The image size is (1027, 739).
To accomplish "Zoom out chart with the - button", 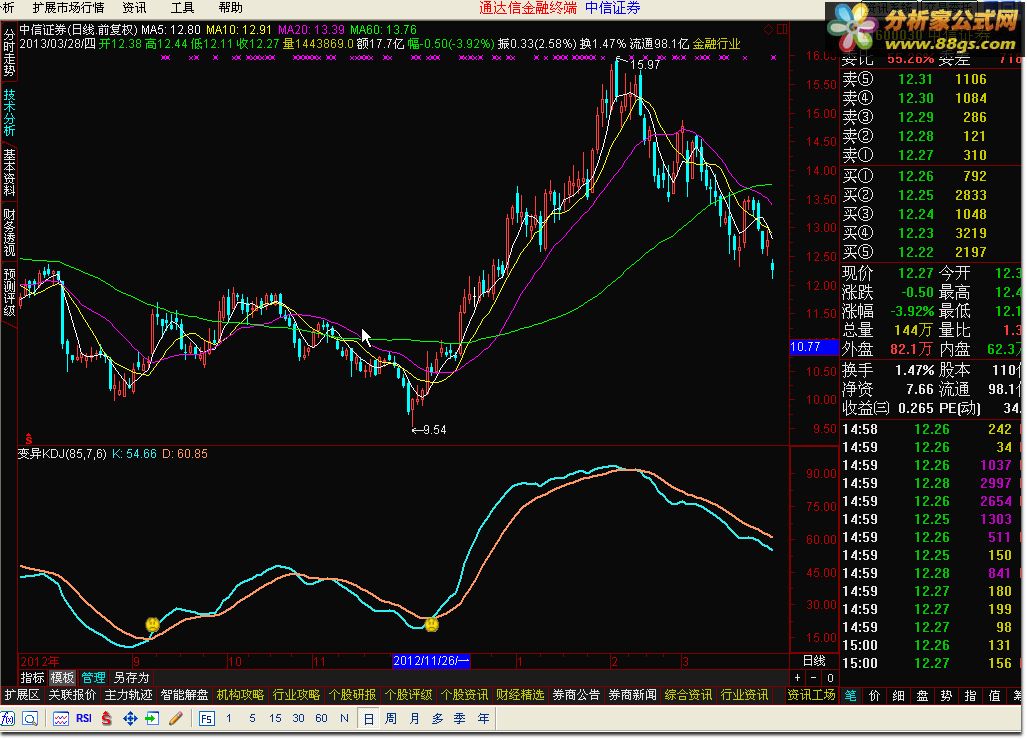I will [x=813, y=678].
